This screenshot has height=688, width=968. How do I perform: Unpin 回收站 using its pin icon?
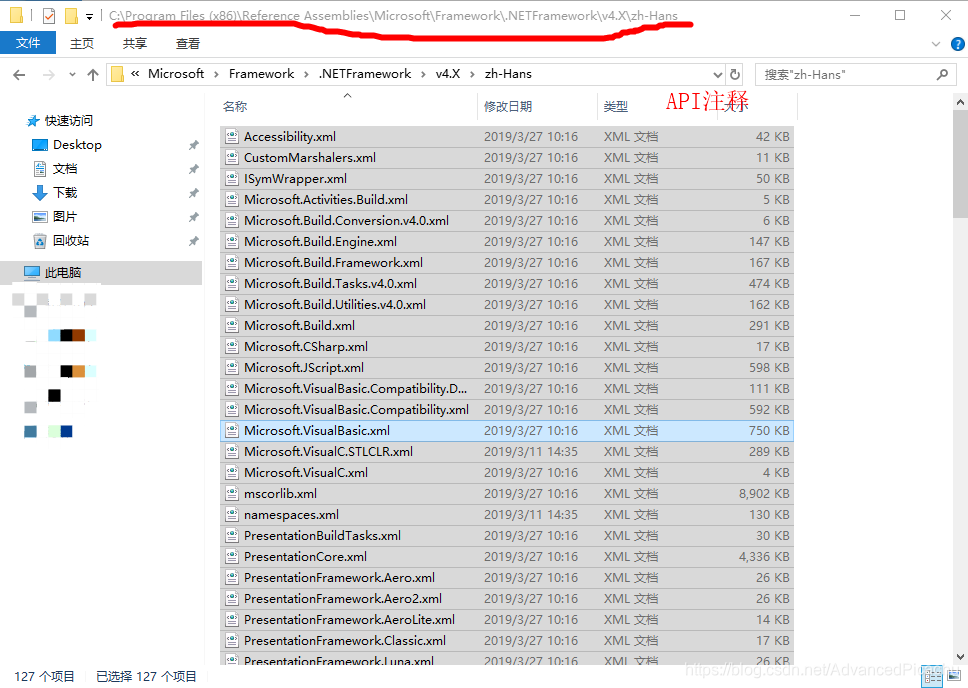point(194,241)
